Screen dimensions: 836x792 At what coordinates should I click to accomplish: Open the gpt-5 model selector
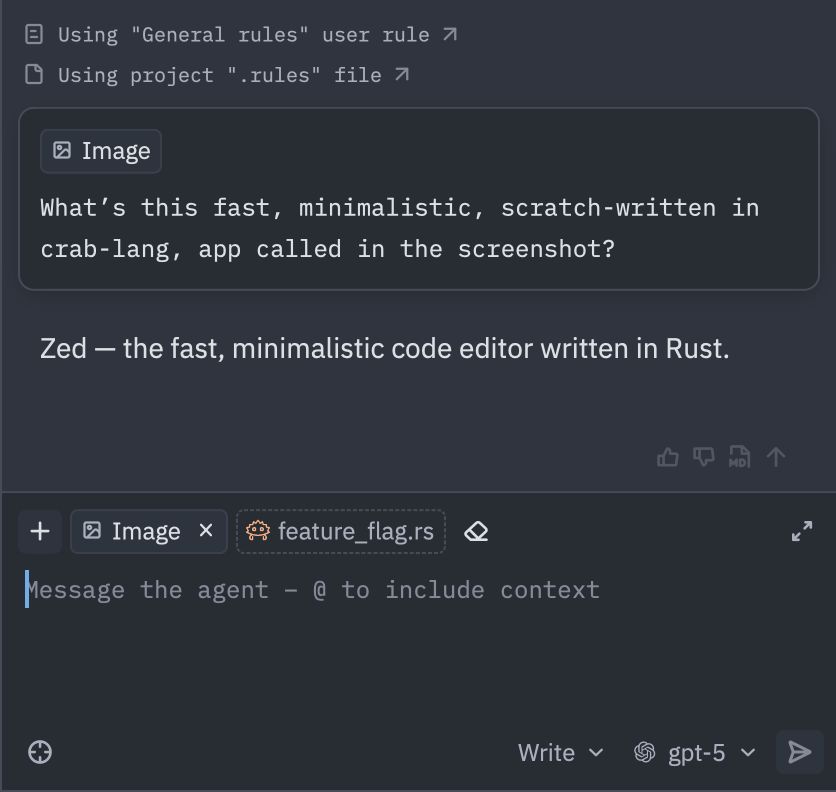pos(695,753)
